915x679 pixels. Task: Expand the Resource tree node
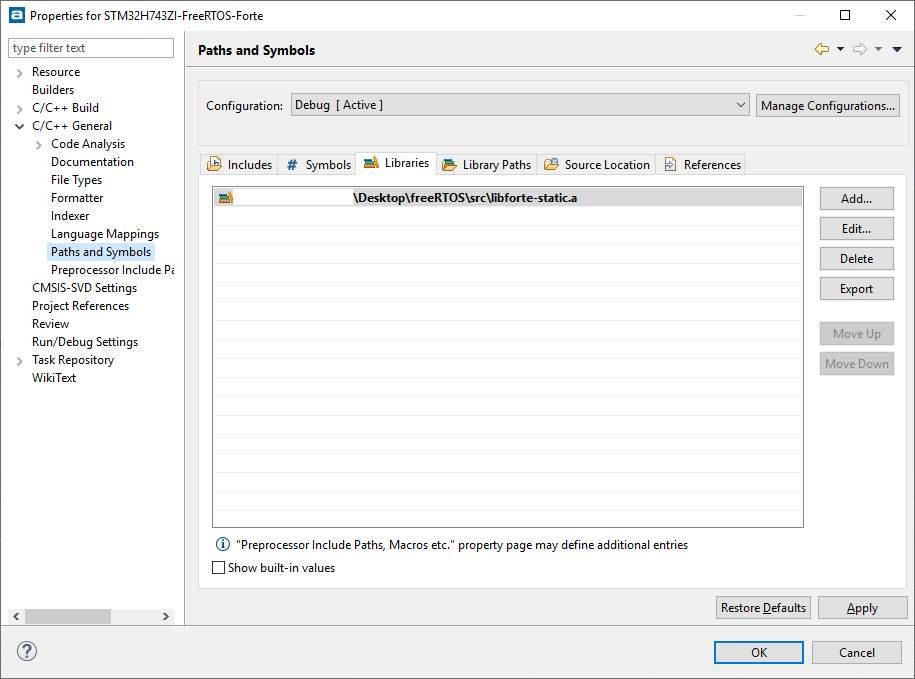click(20, 72)
